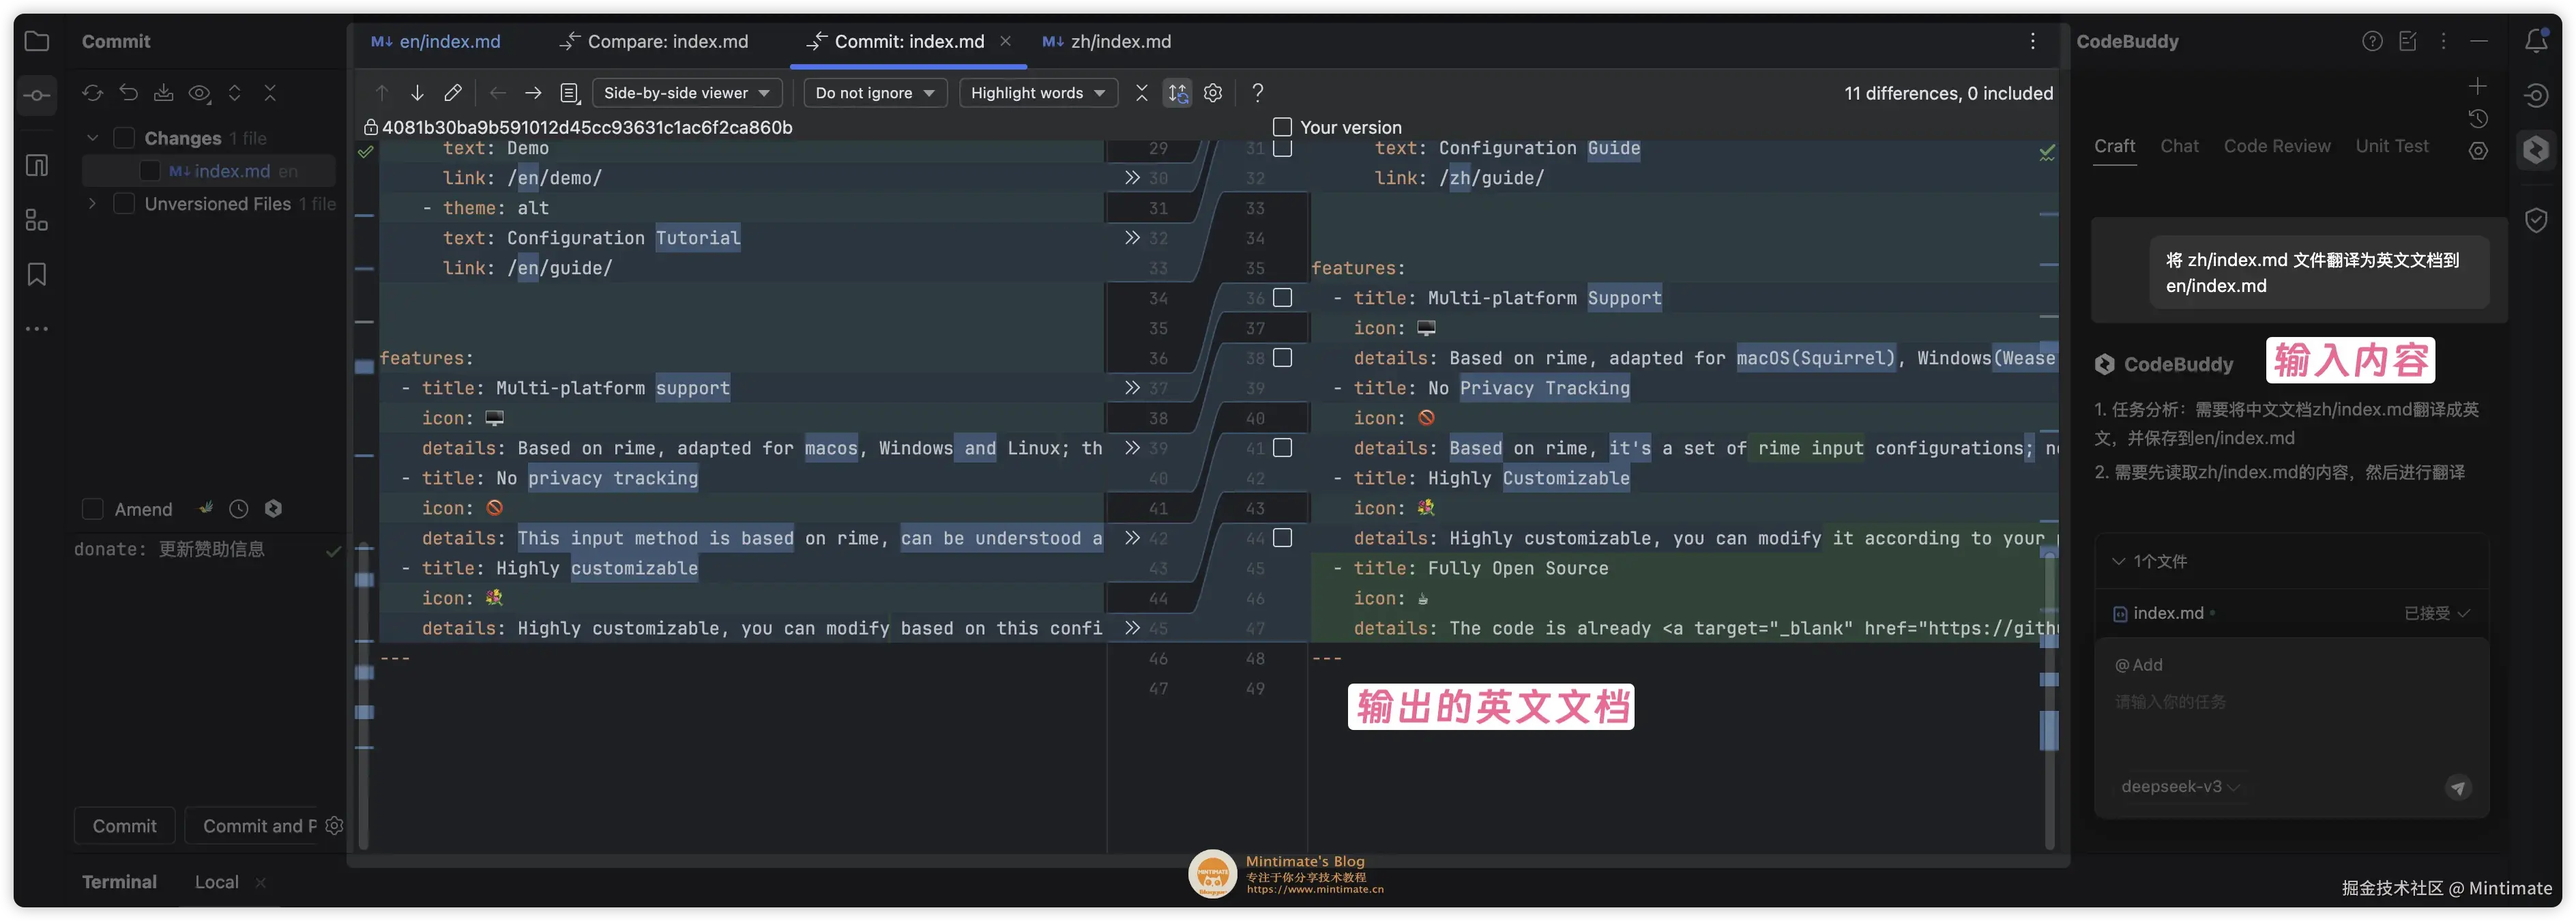Refresh the changes list

[x=92, y=92]
